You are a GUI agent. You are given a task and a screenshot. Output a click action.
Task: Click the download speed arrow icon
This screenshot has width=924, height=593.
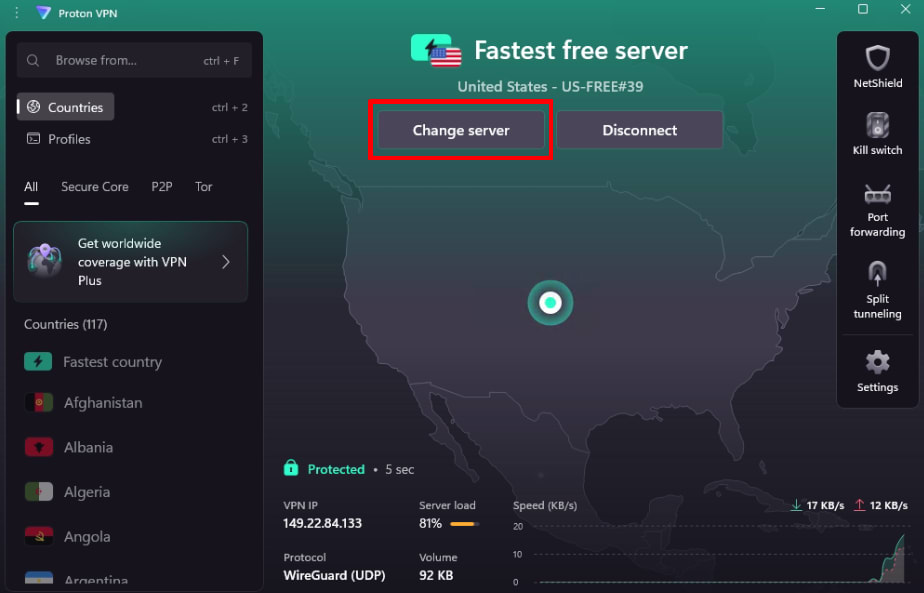(796, 505)
